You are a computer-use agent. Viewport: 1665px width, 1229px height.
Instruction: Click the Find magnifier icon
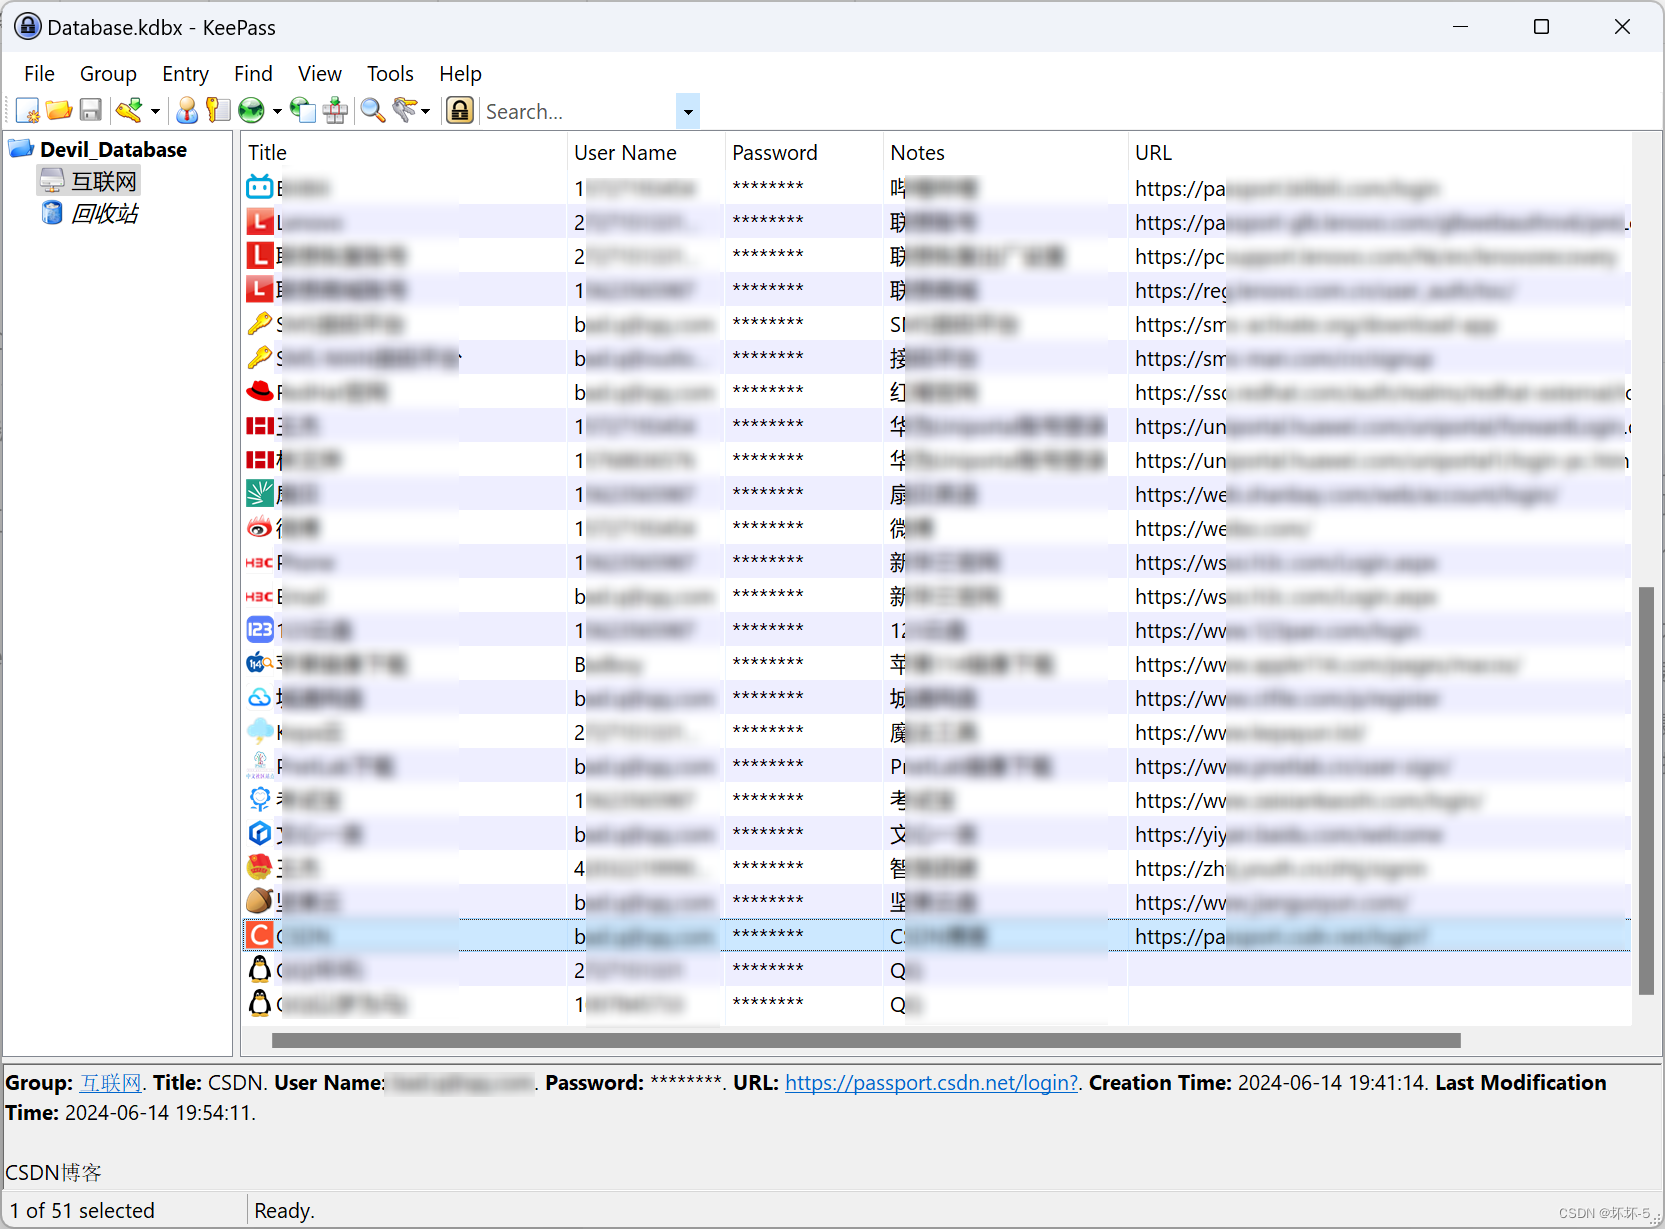pos(373,110)
